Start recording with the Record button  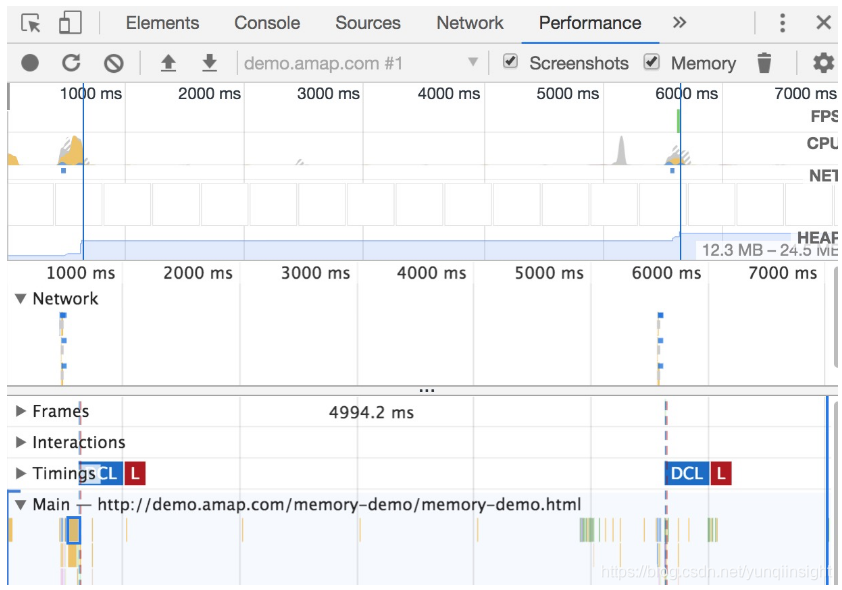[x=30, y=63]
